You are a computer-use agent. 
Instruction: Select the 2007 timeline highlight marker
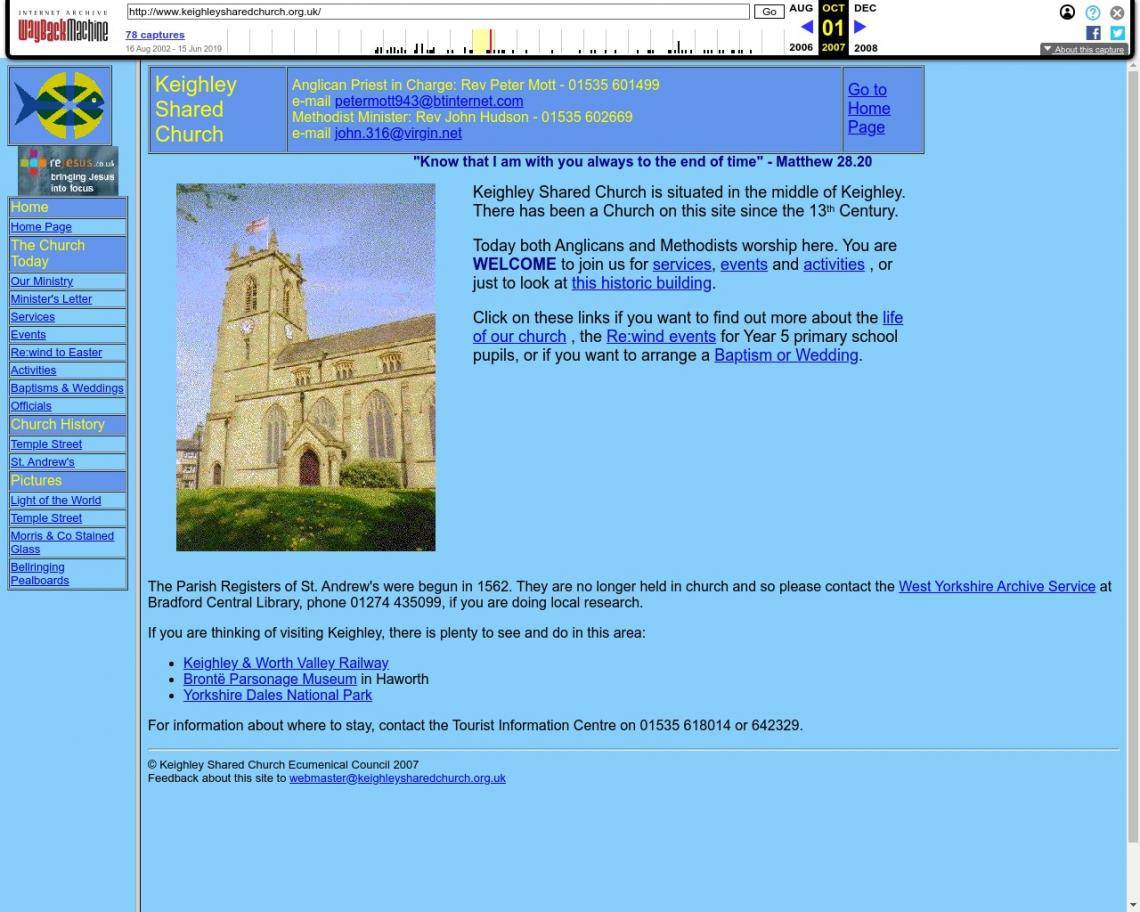coord(482,41)
